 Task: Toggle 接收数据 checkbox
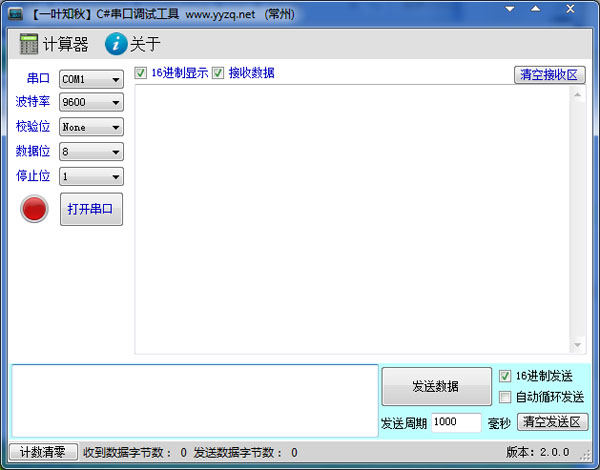pyautogui.click(x=218, y=73)
